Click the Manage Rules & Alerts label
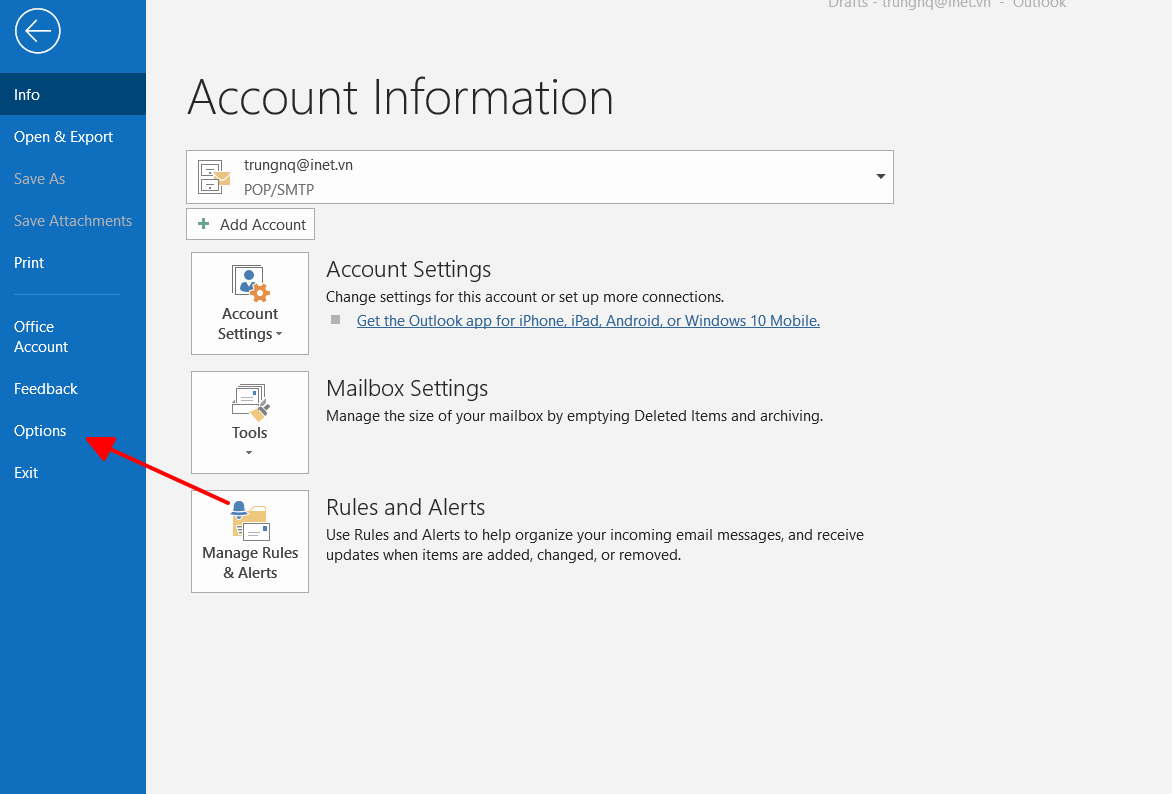Image resolution: width=1172 pixels, height=794 pixels. [x=250, y=562]
